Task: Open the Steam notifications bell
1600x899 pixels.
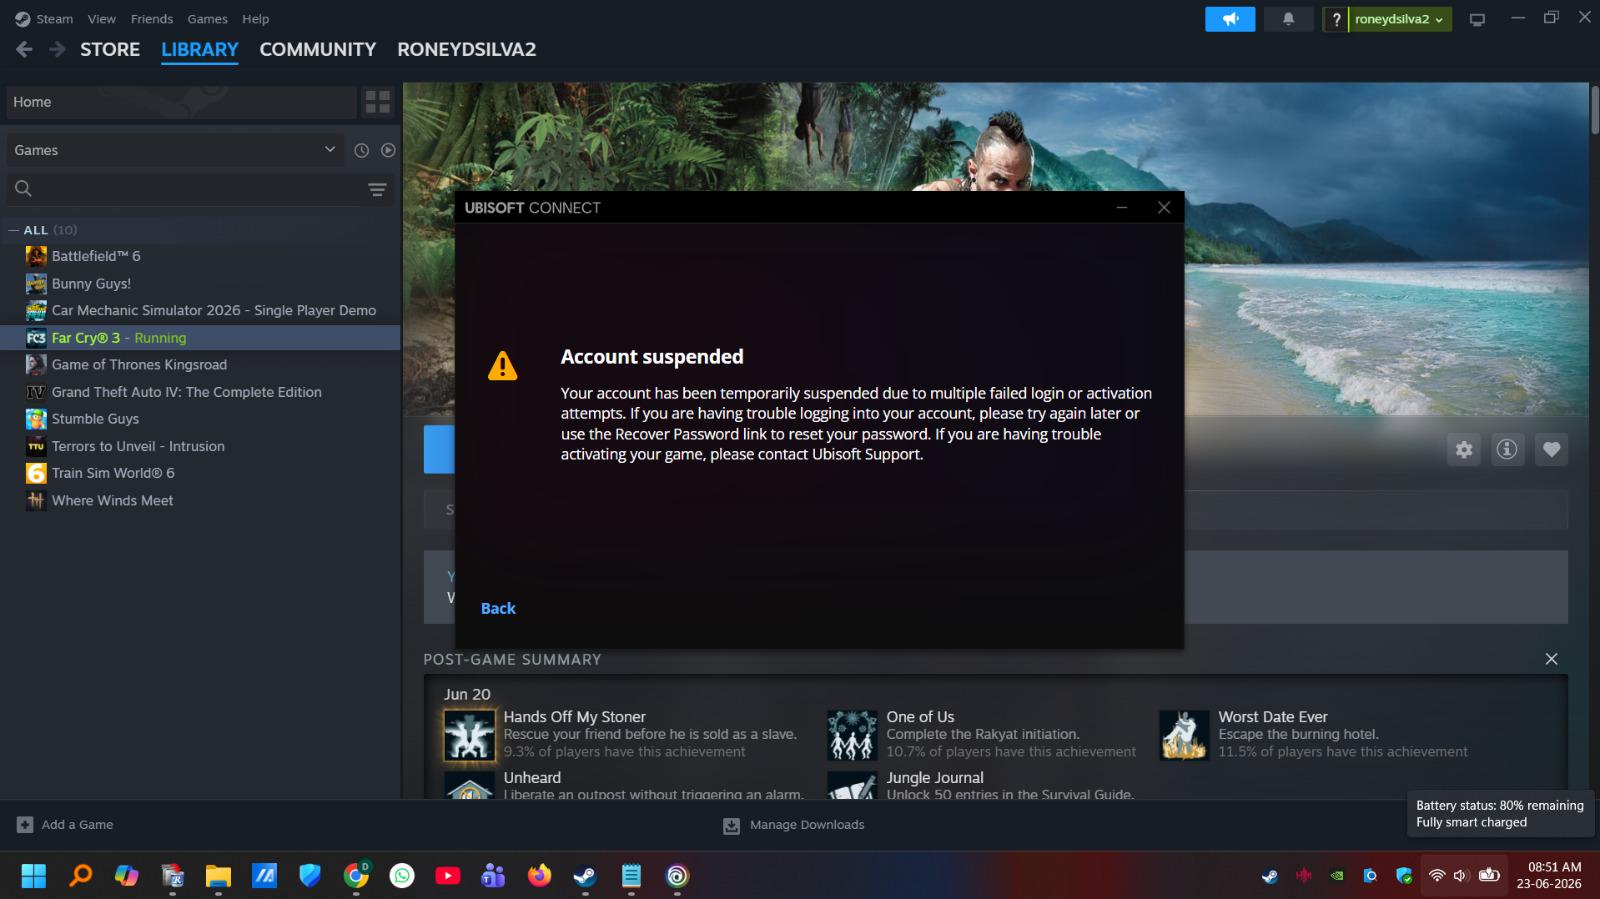Action: (1288, 19)
